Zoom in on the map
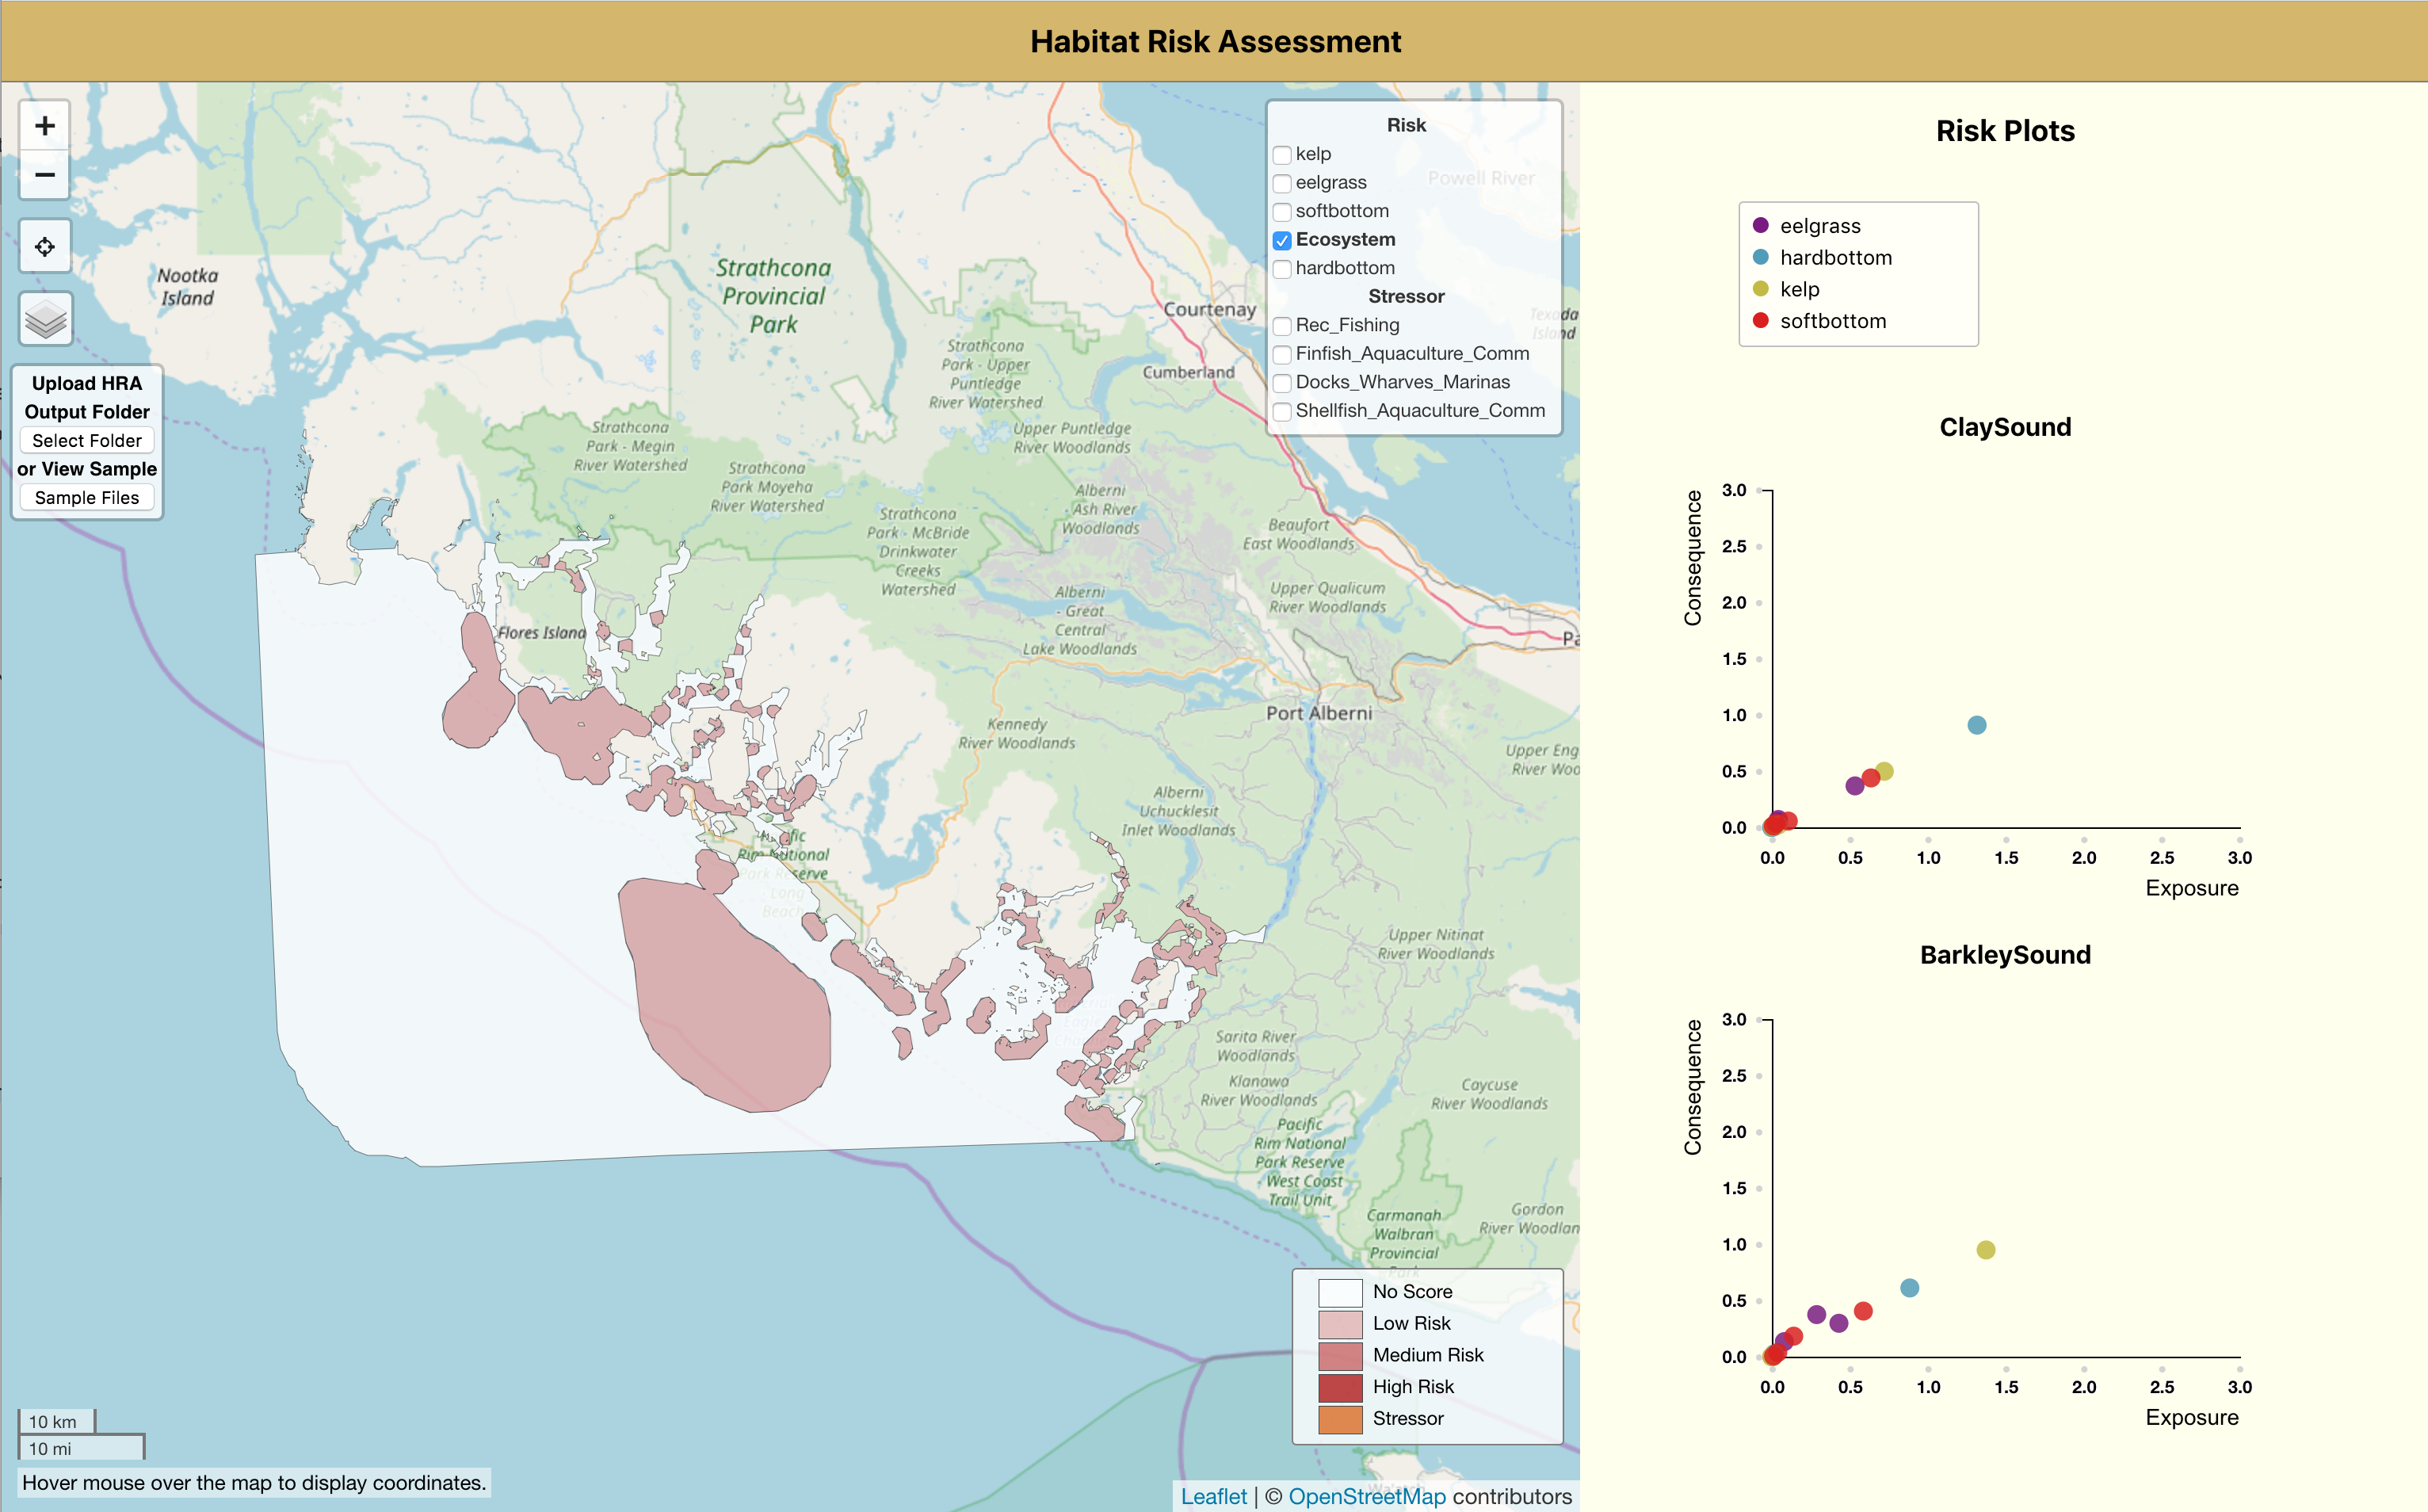 (45, 126)
